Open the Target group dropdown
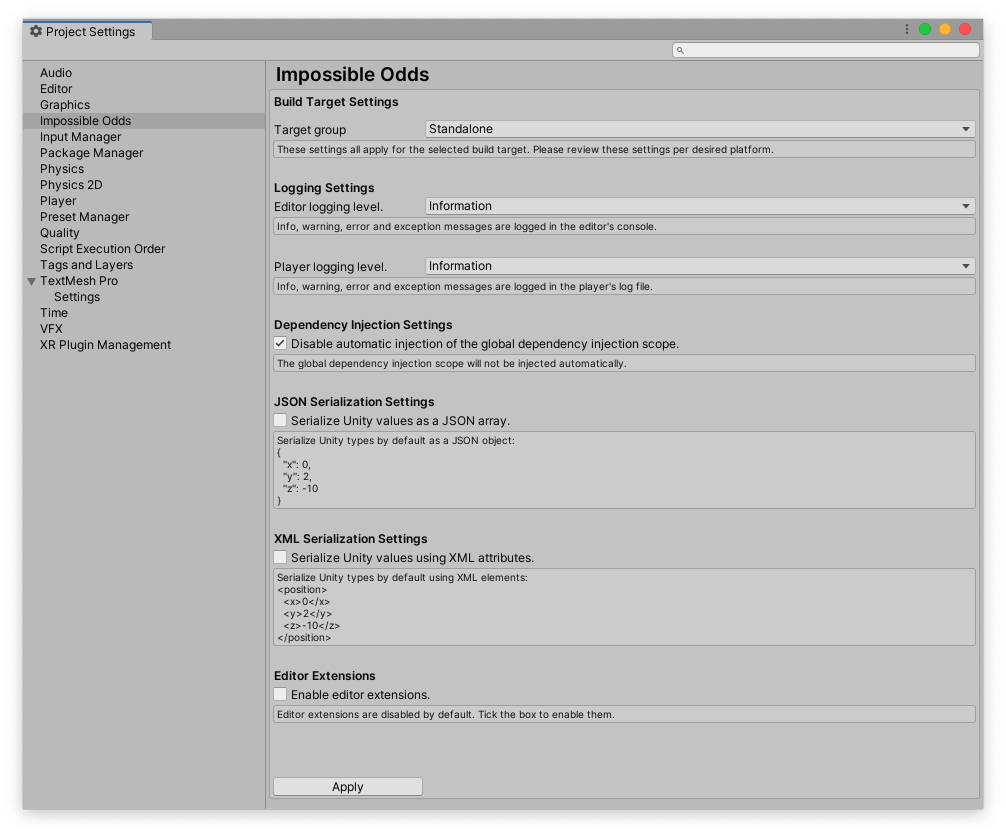 click(x=700, y=129)
